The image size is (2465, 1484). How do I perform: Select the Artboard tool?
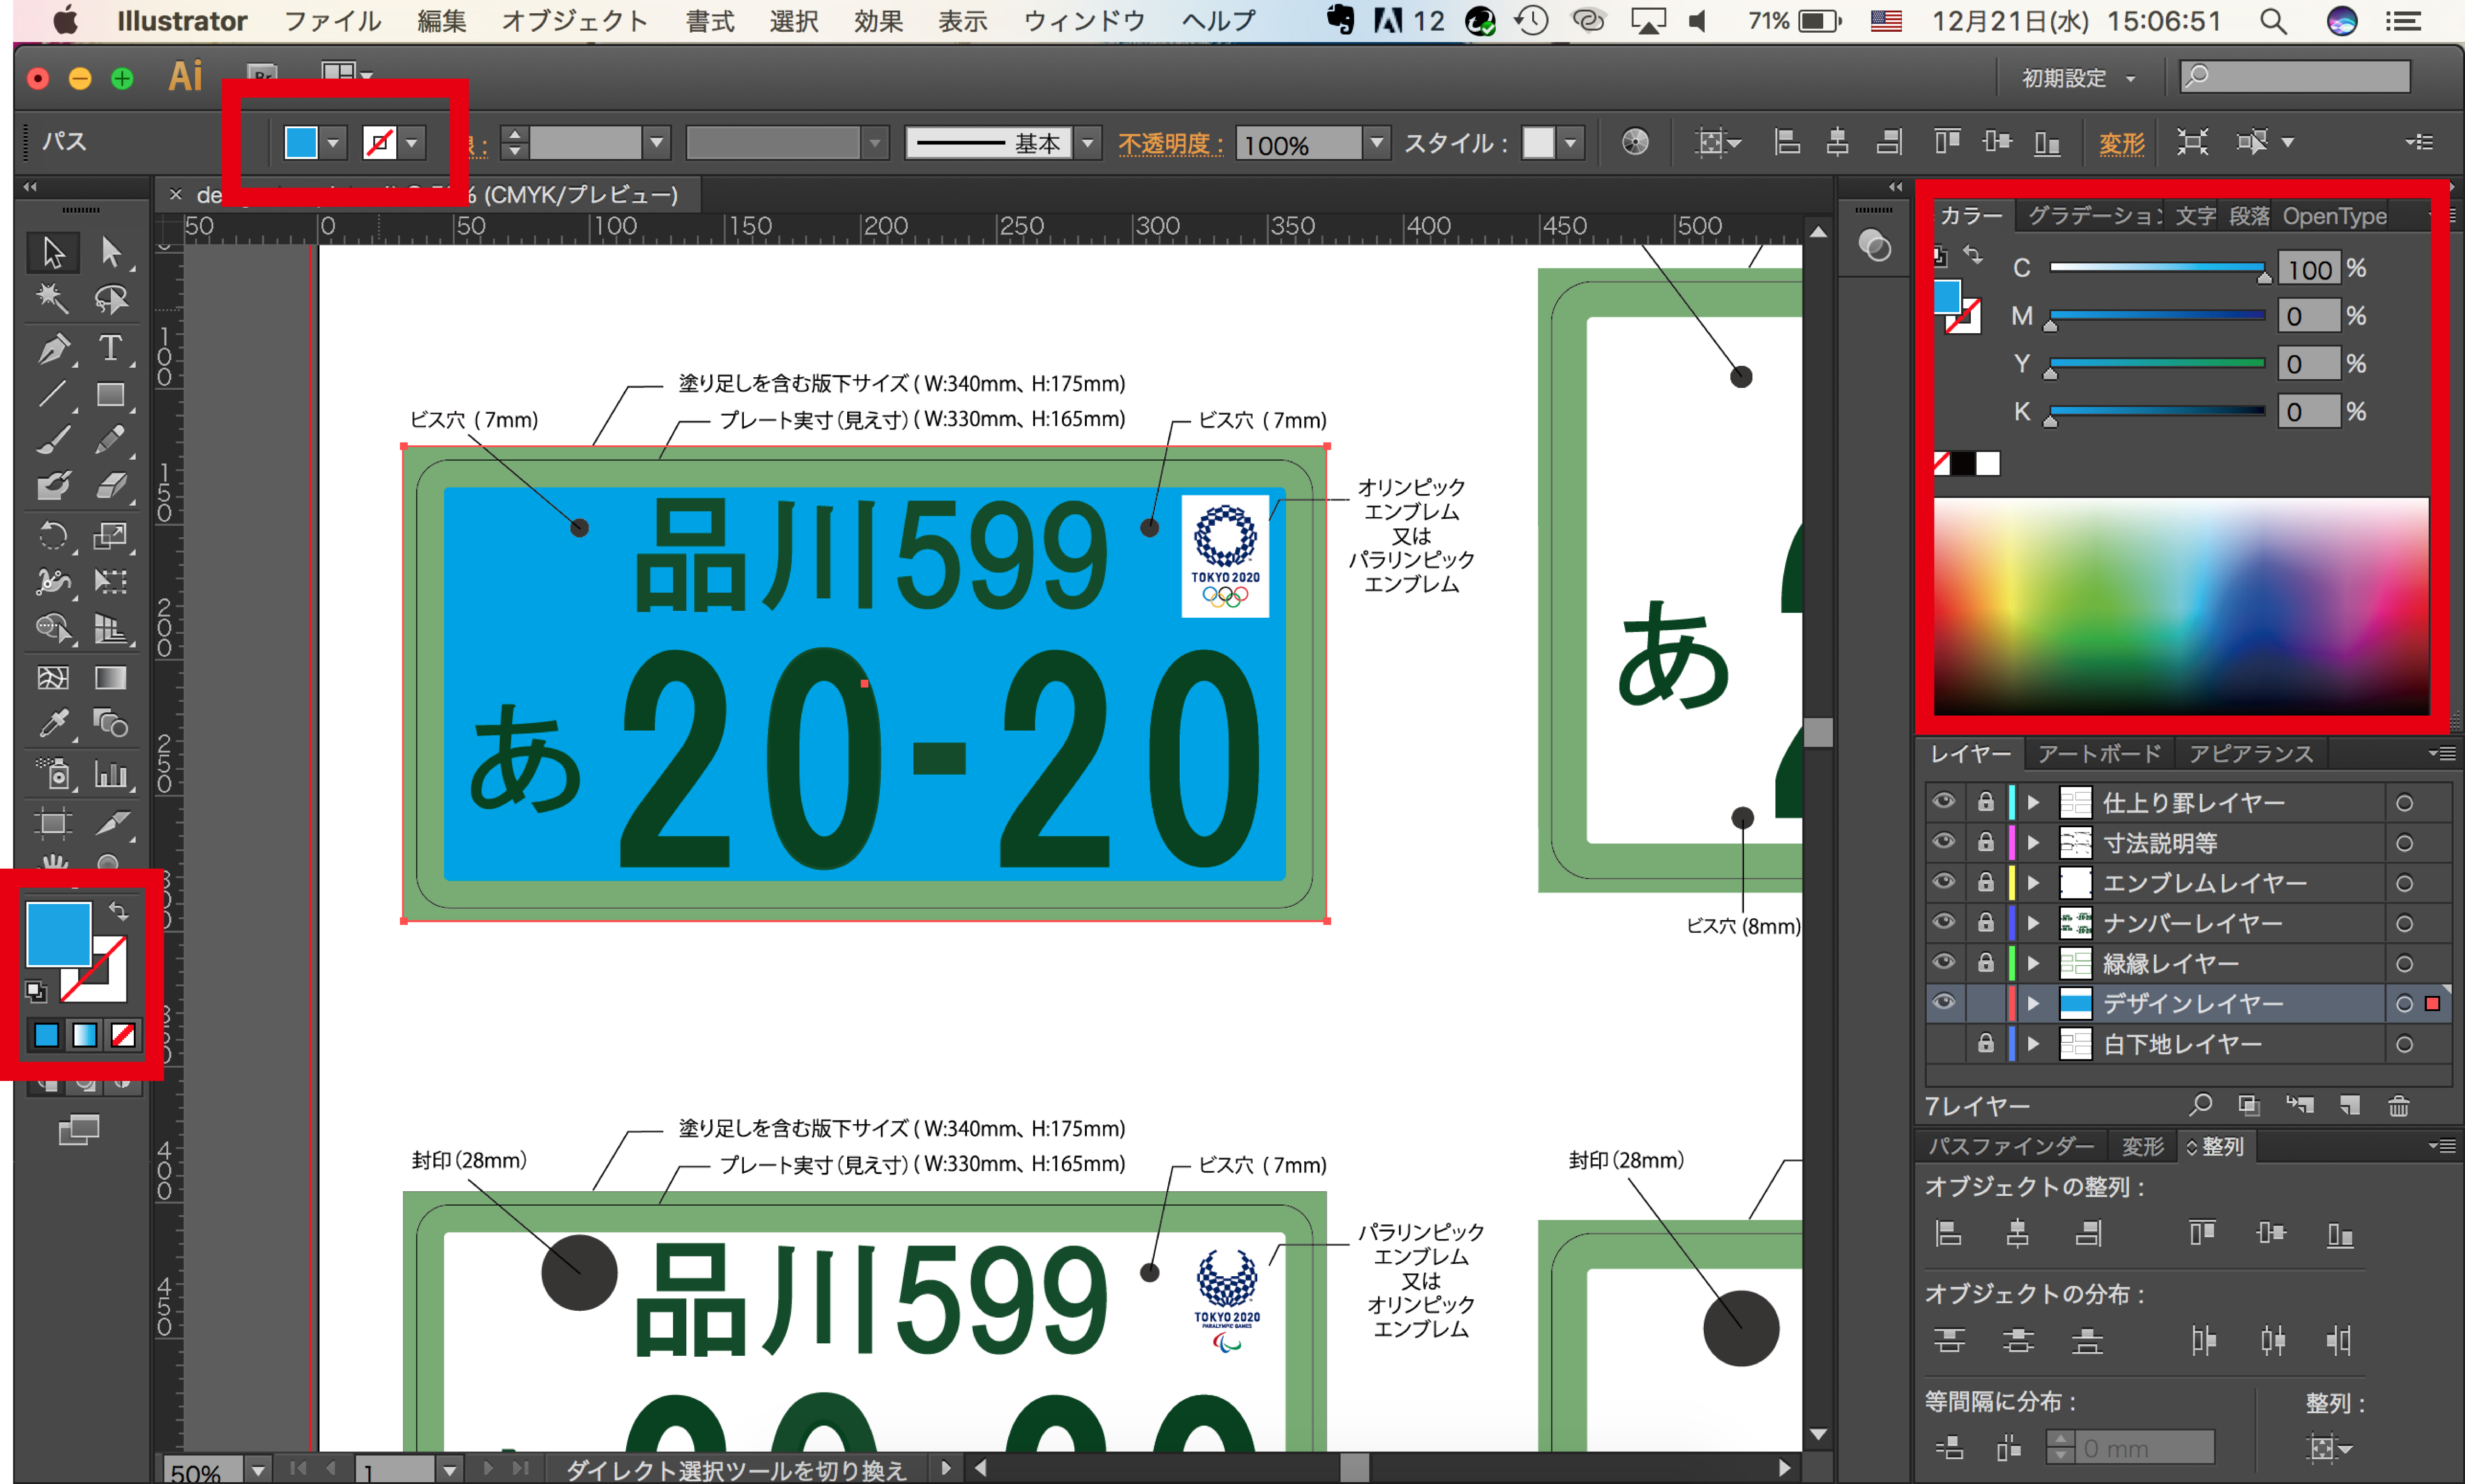[x=52, y=823]
